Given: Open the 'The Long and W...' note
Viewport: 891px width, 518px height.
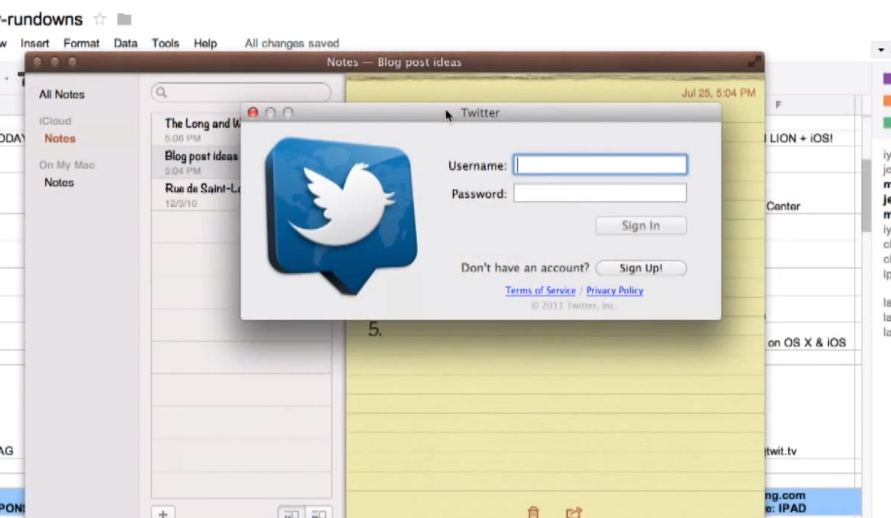Looking at the screenshot, I should point(197,130).
